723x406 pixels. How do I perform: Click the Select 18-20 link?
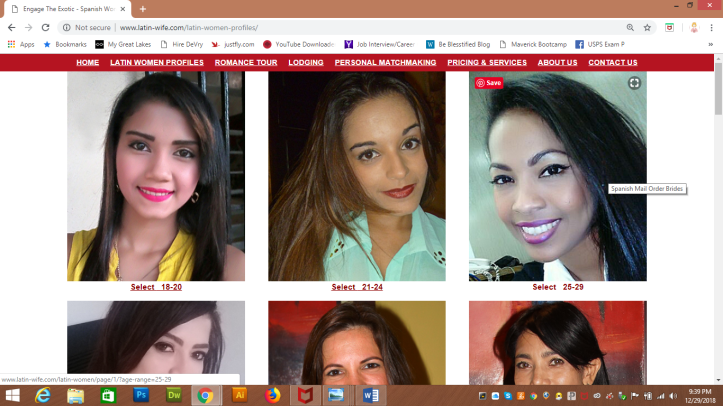156,287
